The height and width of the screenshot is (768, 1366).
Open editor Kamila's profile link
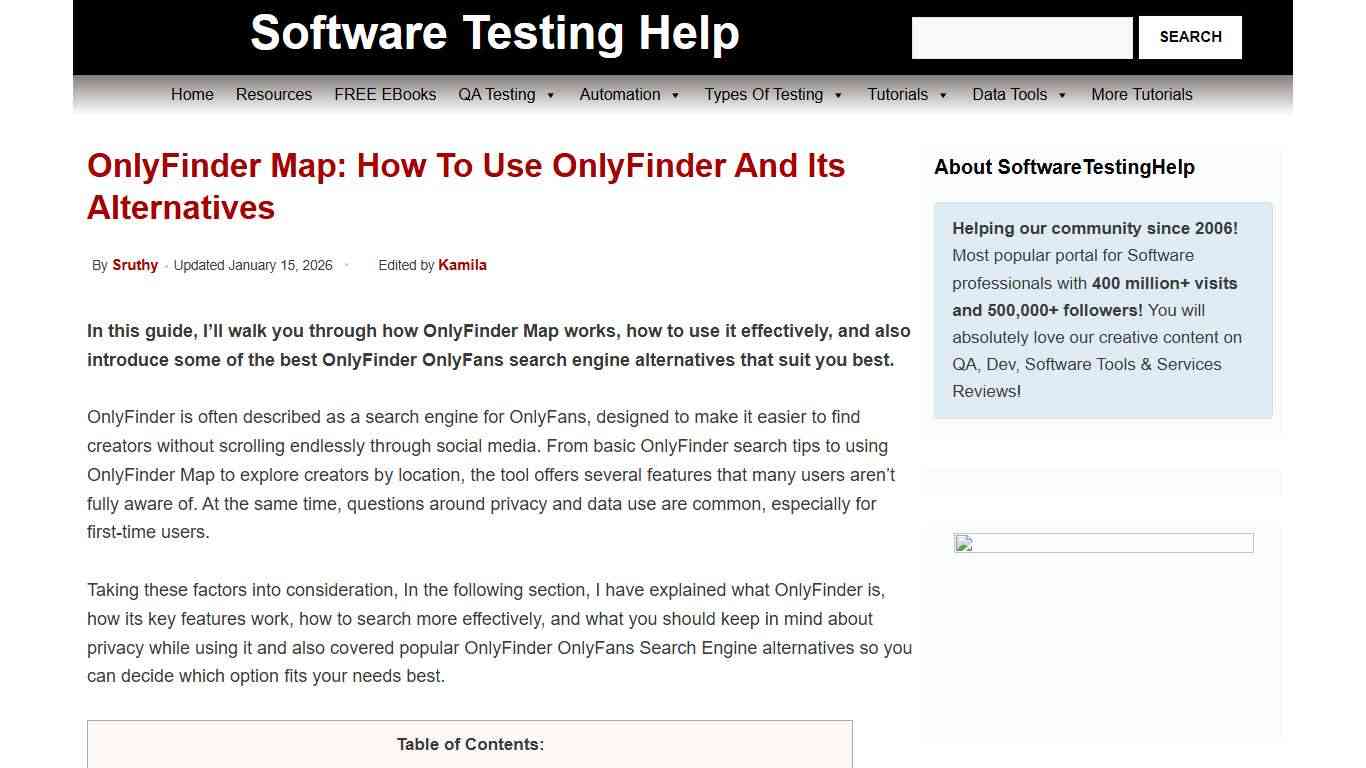click(x=462, y=265)
